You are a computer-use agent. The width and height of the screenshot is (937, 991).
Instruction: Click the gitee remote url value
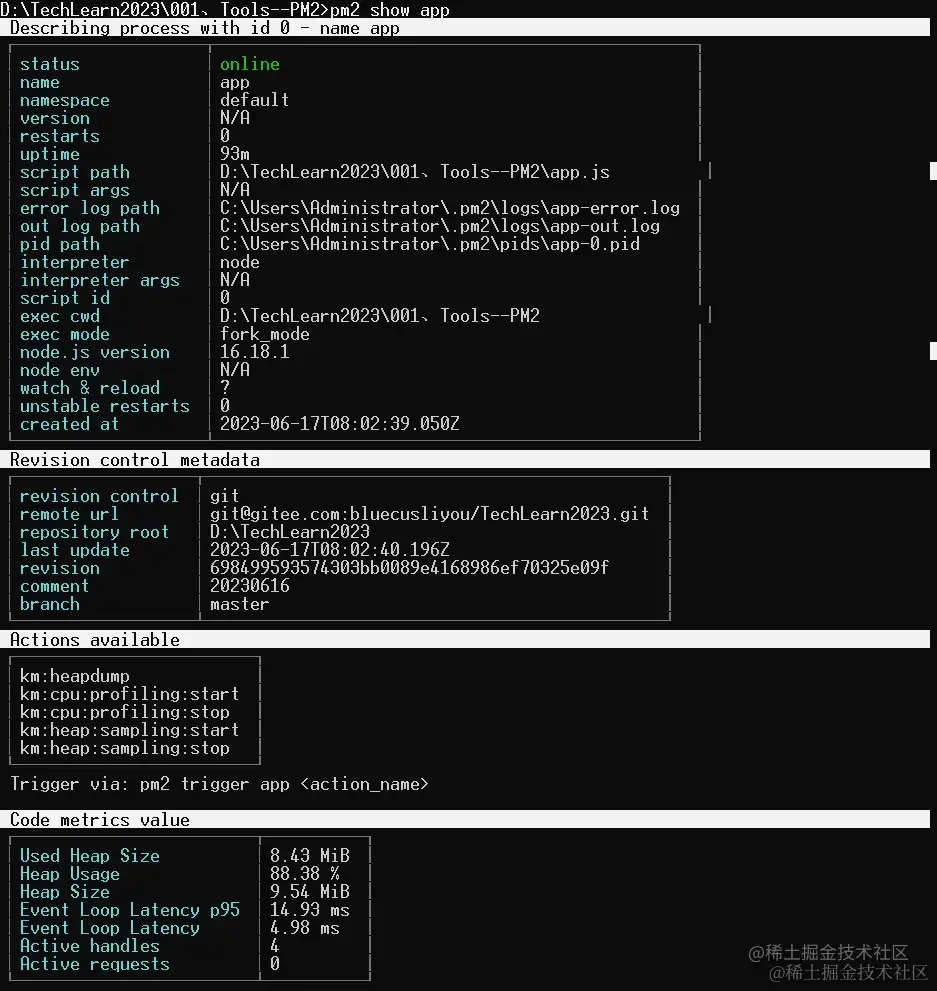[x=430, y=514]
